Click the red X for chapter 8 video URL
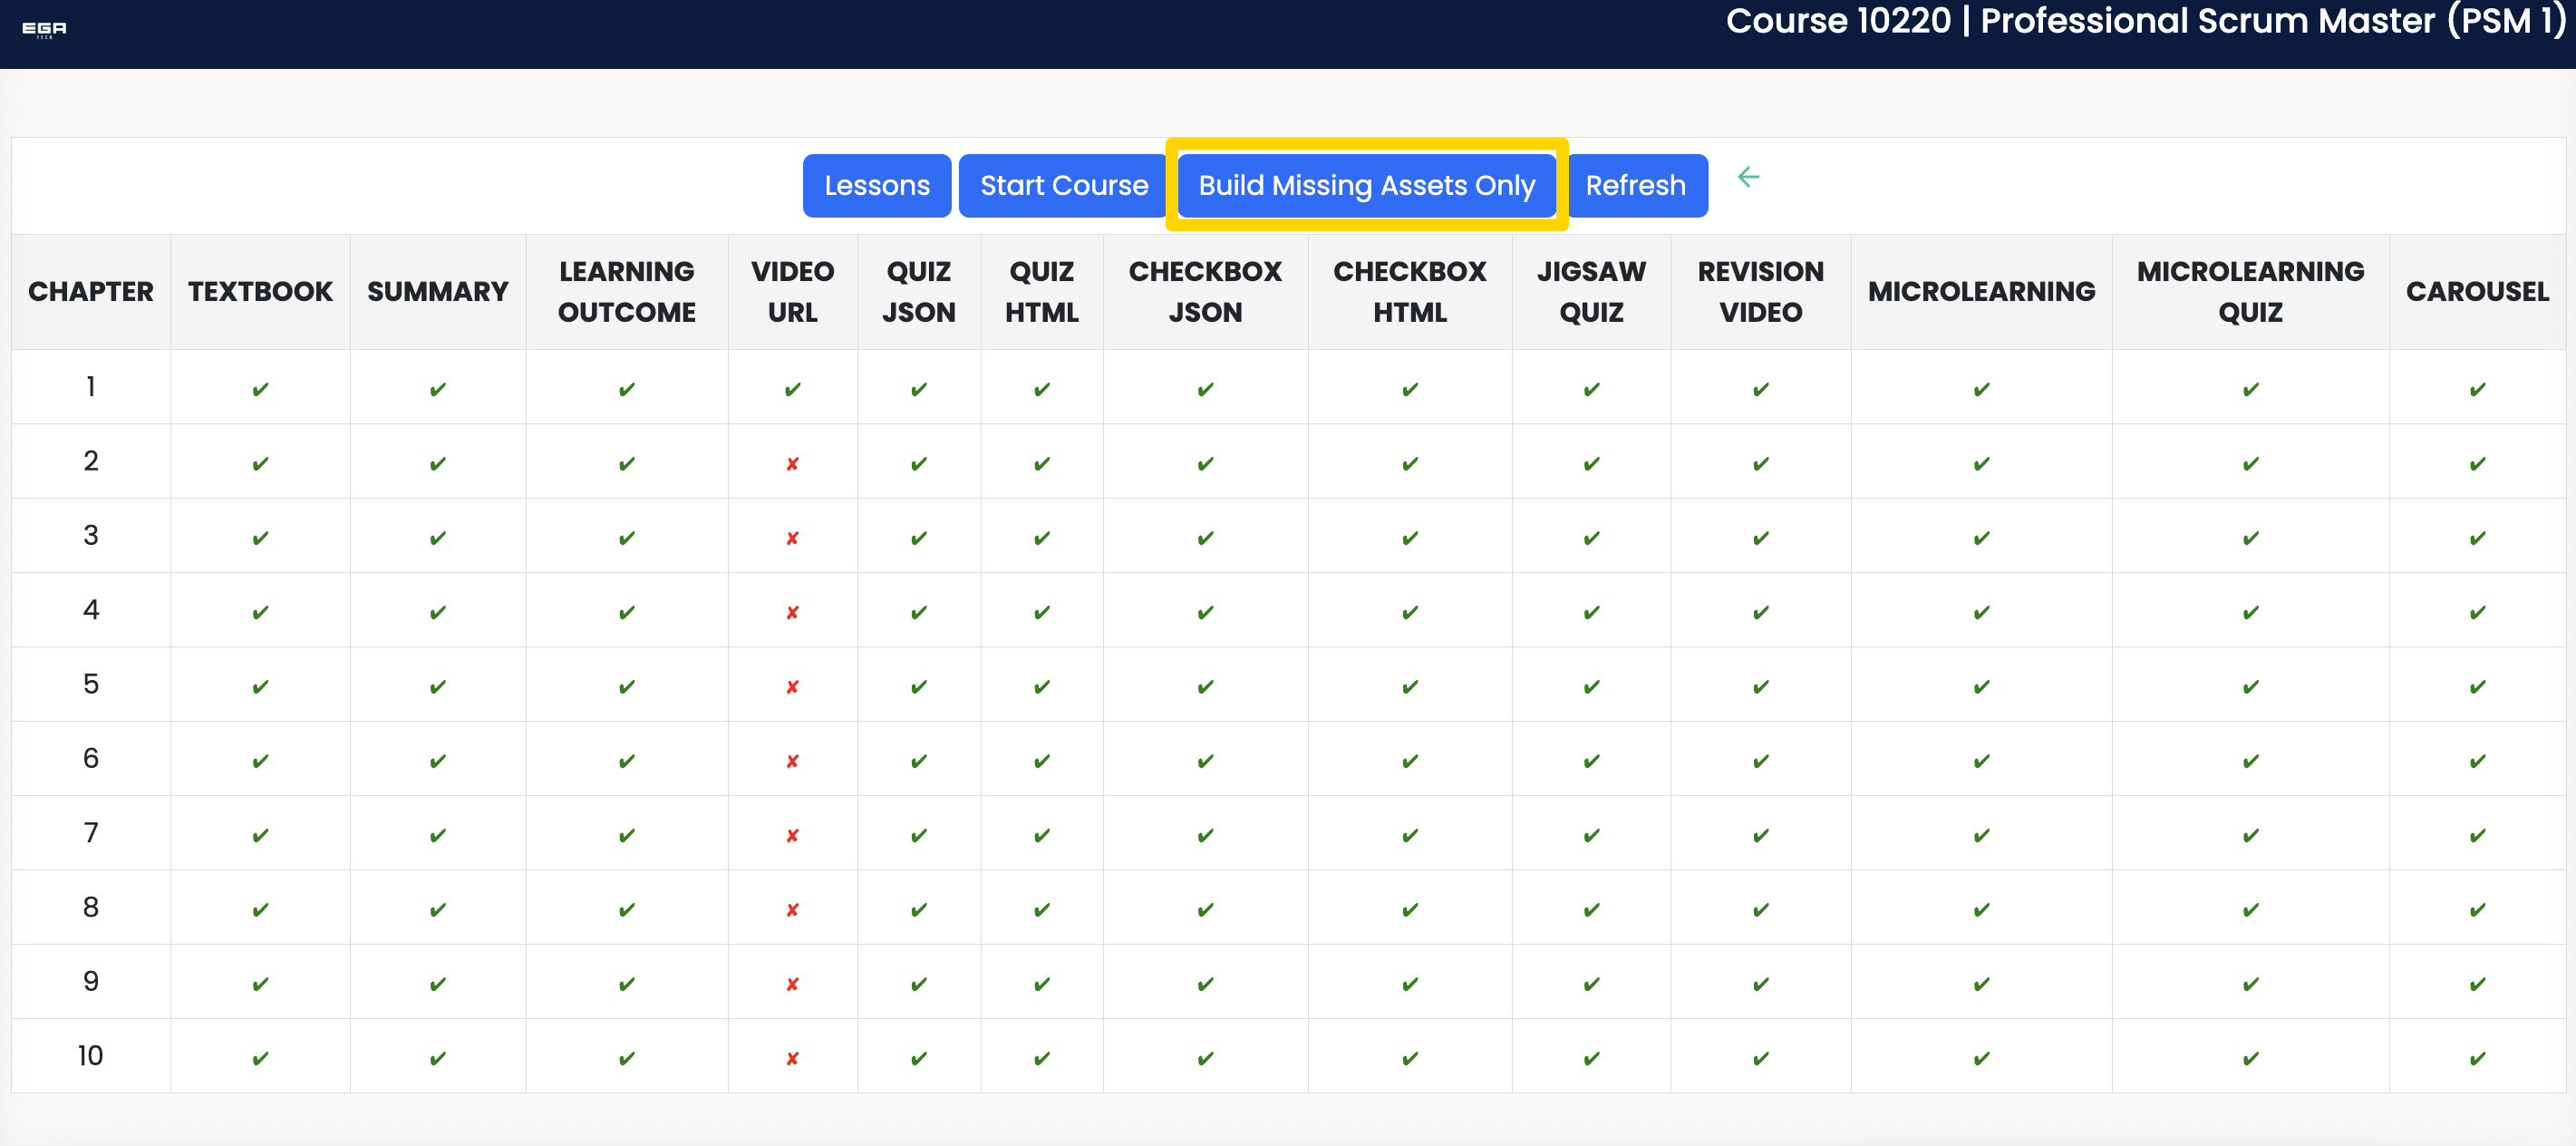 pyautogui.click(x=792, y=910)
